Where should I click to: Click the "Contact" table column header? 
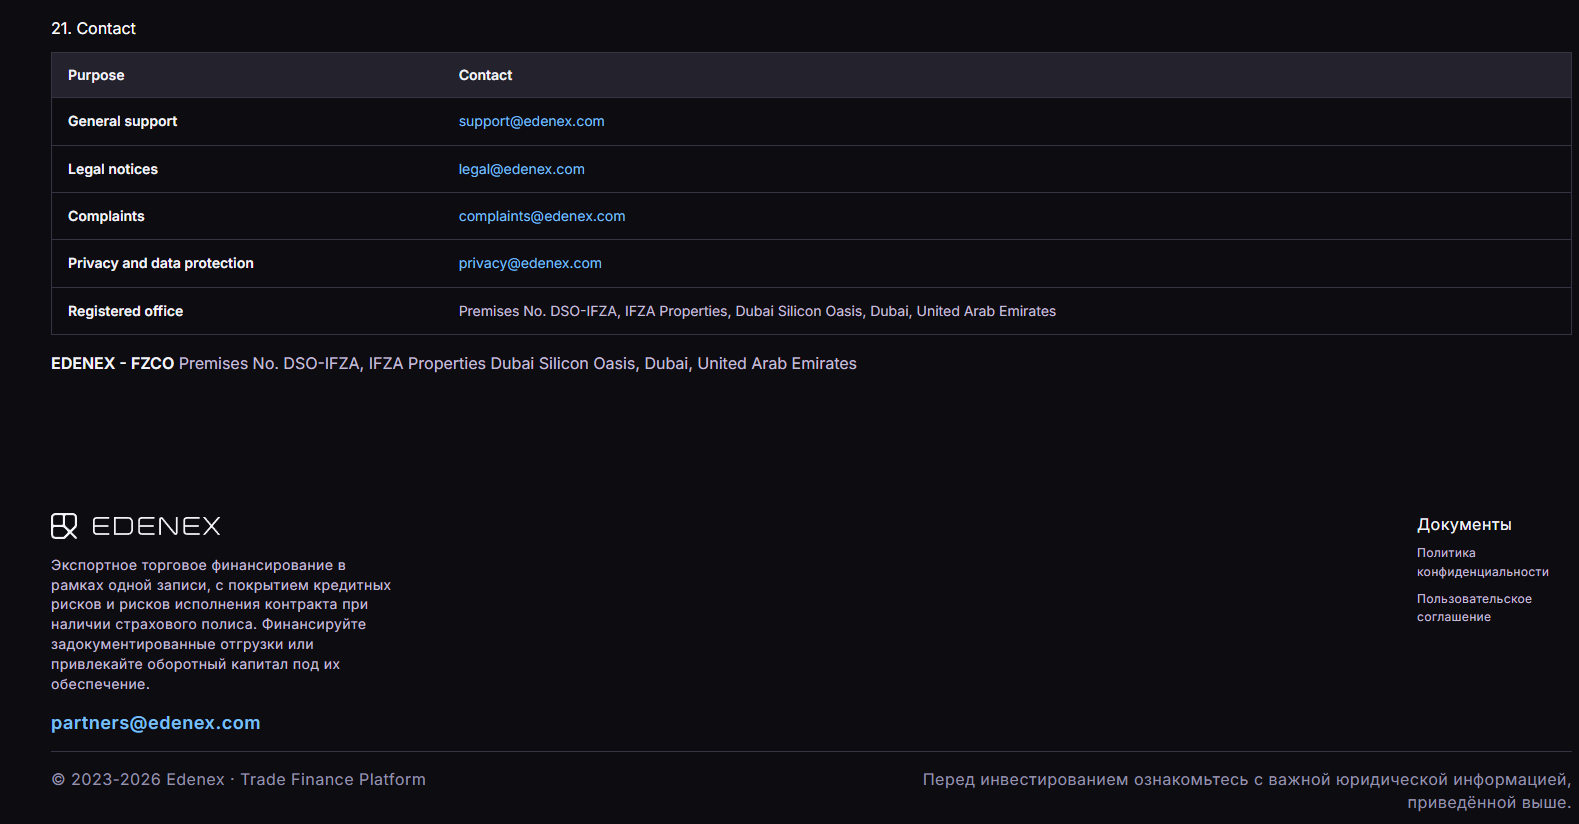(x=485, y=75)
